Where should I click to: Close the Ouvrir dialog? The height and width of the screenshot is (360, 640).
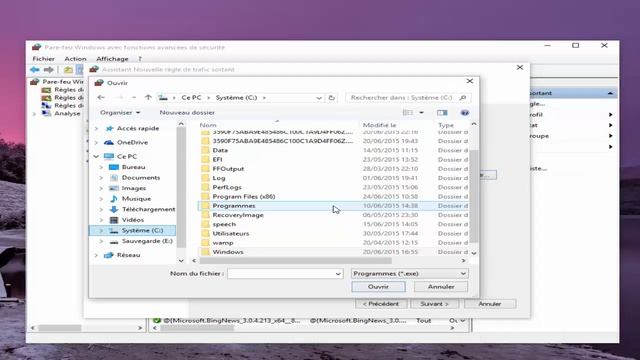click(x=470, y=81)
